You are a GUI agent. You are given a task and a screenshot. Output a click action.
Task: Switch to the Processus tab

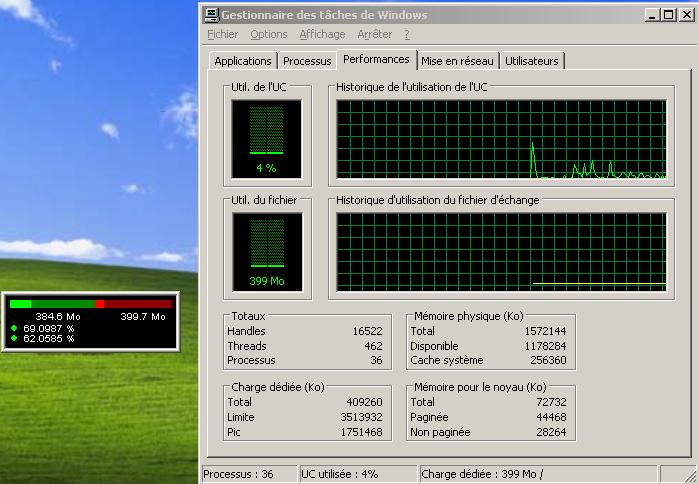(307, 61)
